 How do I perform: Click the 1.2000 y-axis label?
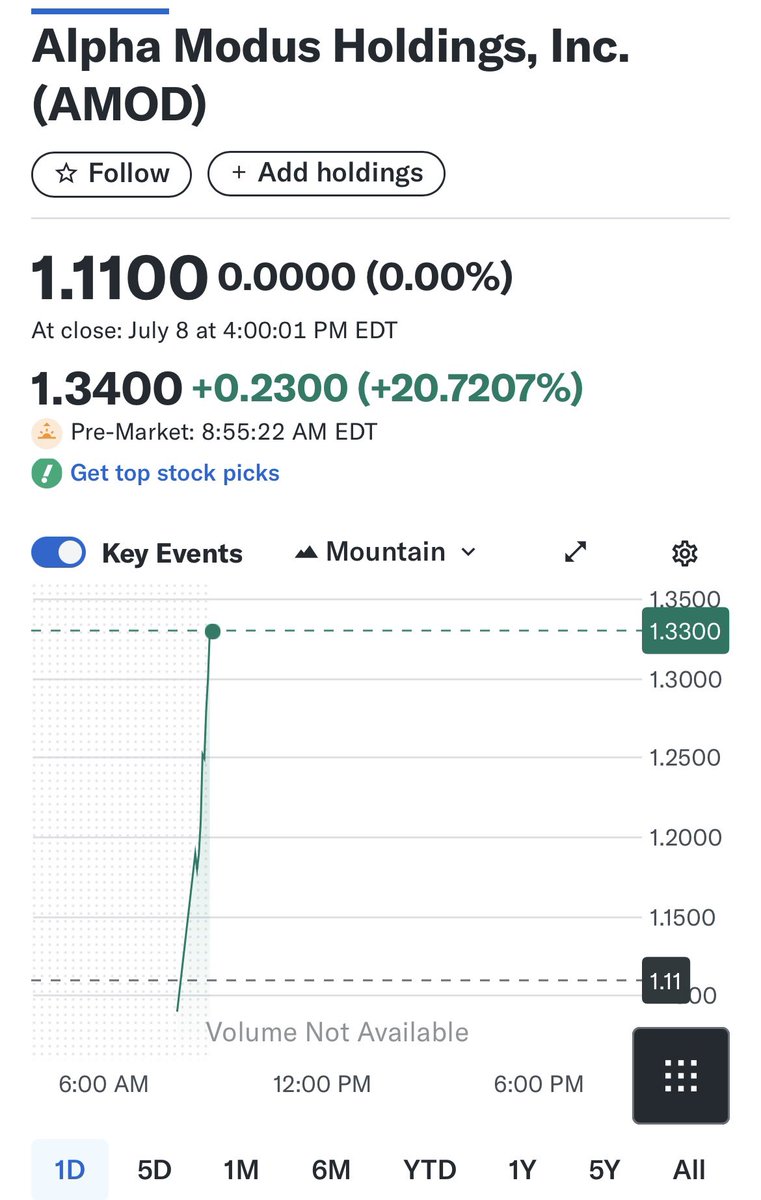point(684,838)
